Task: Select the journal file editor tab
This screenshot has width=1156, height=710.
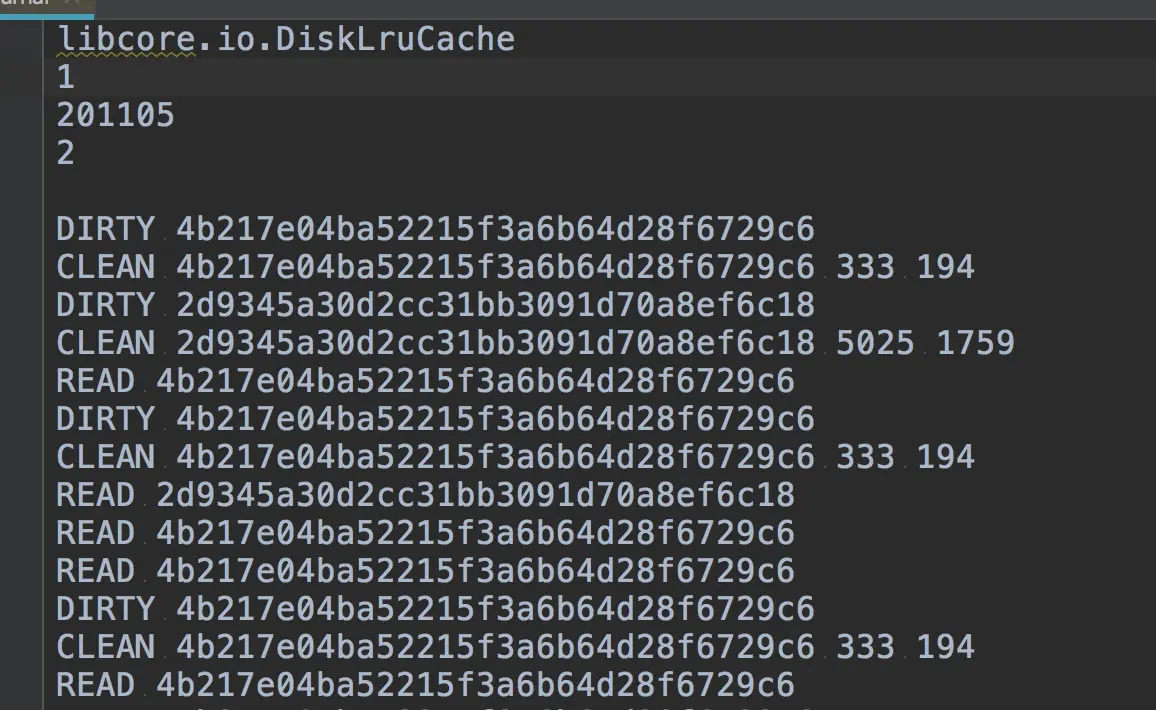Action: pyautogui.click(x=27, y=4)
